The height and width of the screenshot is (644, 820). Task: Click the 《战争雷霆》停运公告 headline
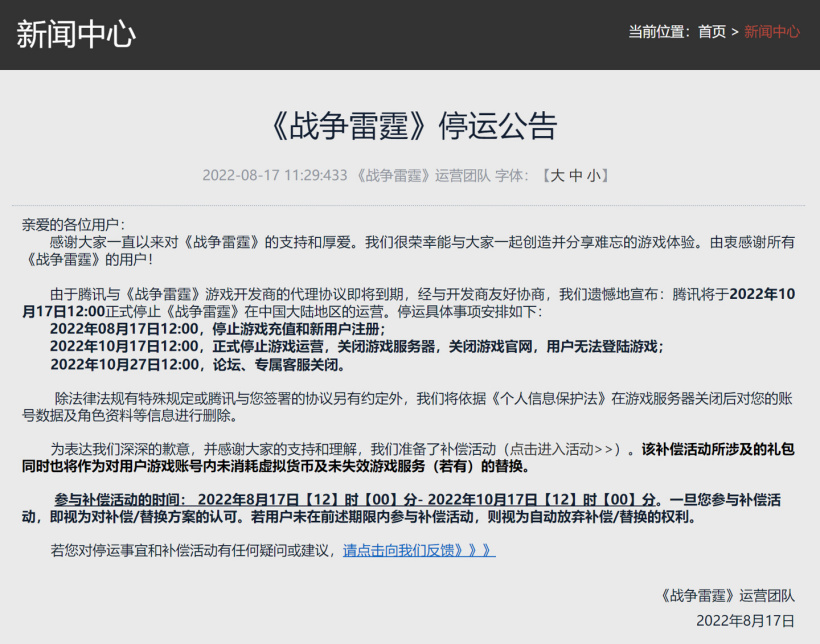click(x=413, y=126)
